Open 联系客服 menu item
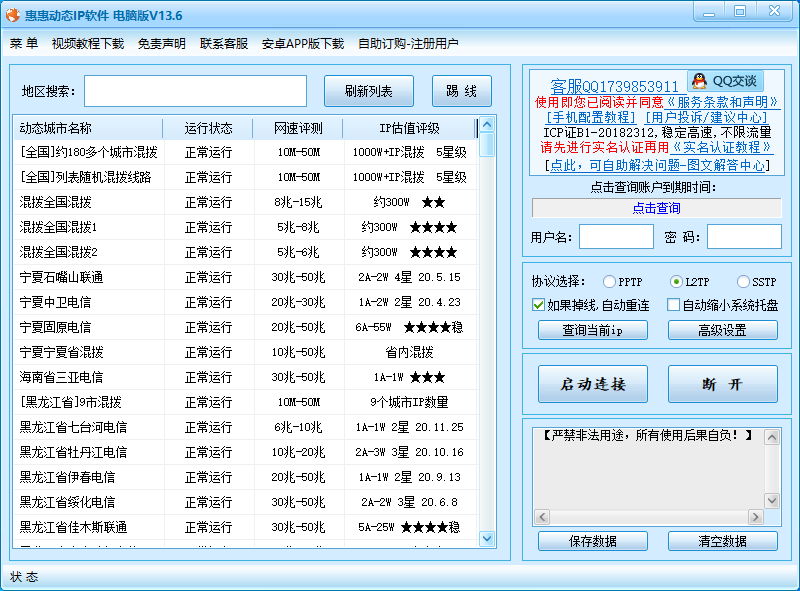The width and height of the screenshot is (800, 591). pos(224,43)
